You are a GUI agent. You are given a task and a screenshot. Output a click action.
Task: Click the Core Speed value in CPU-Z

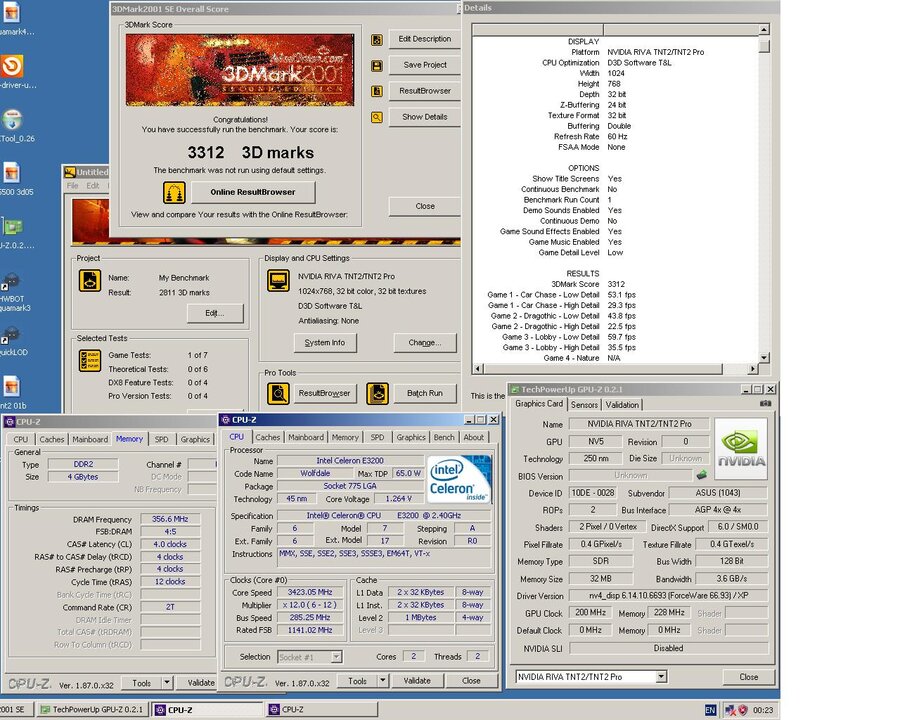[x=310, y=592]
